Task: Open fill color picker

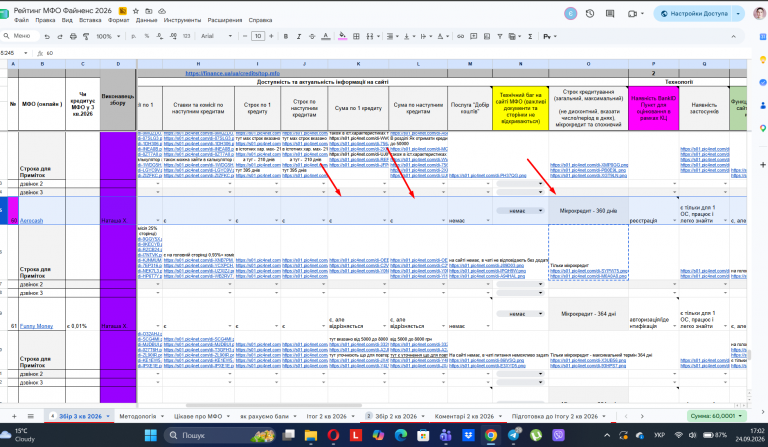Action: [x=342, y=36]
